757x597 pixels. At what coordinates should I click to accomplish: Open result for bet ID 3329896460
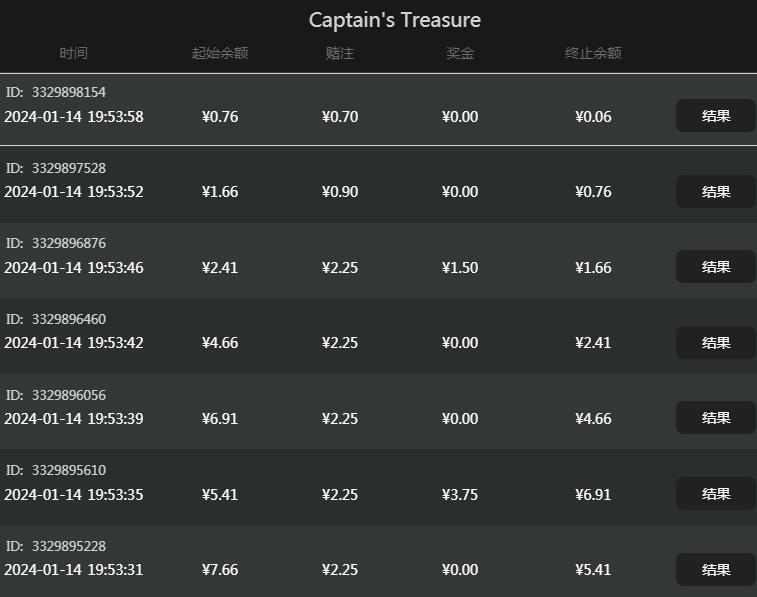coord(715,343)
